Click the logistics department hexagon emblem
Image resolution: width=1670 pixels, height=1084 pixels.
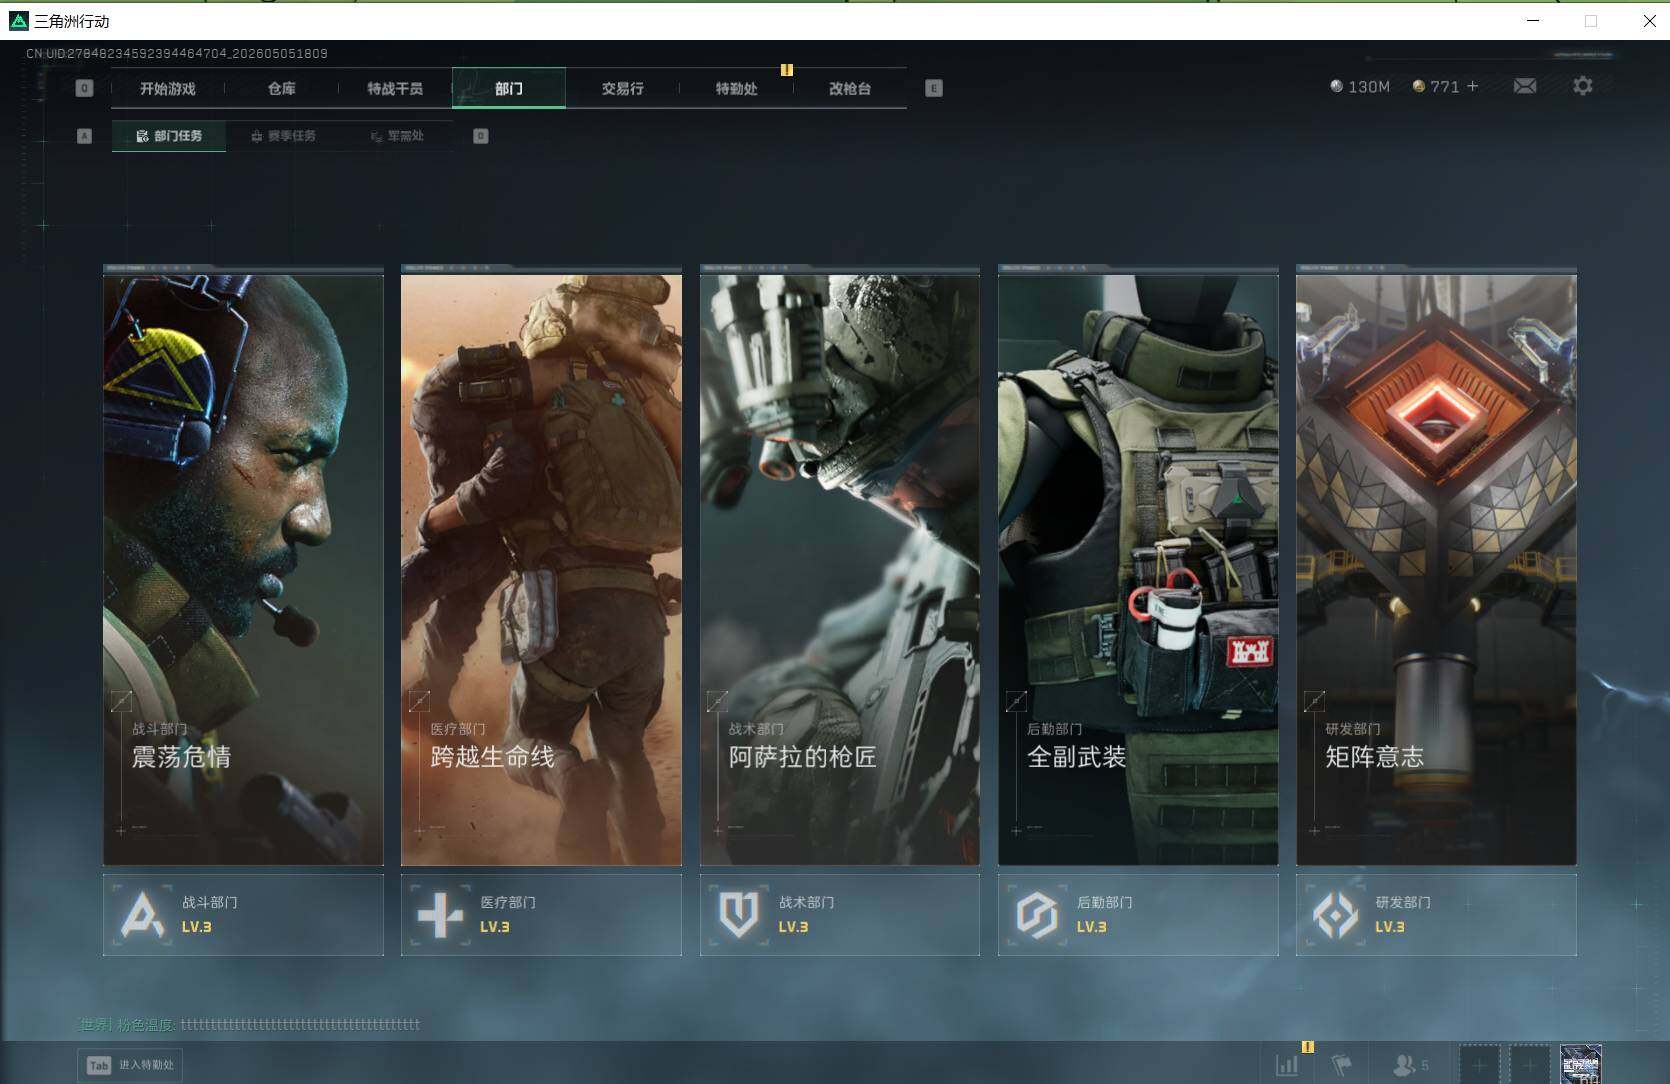(1037, 915)
